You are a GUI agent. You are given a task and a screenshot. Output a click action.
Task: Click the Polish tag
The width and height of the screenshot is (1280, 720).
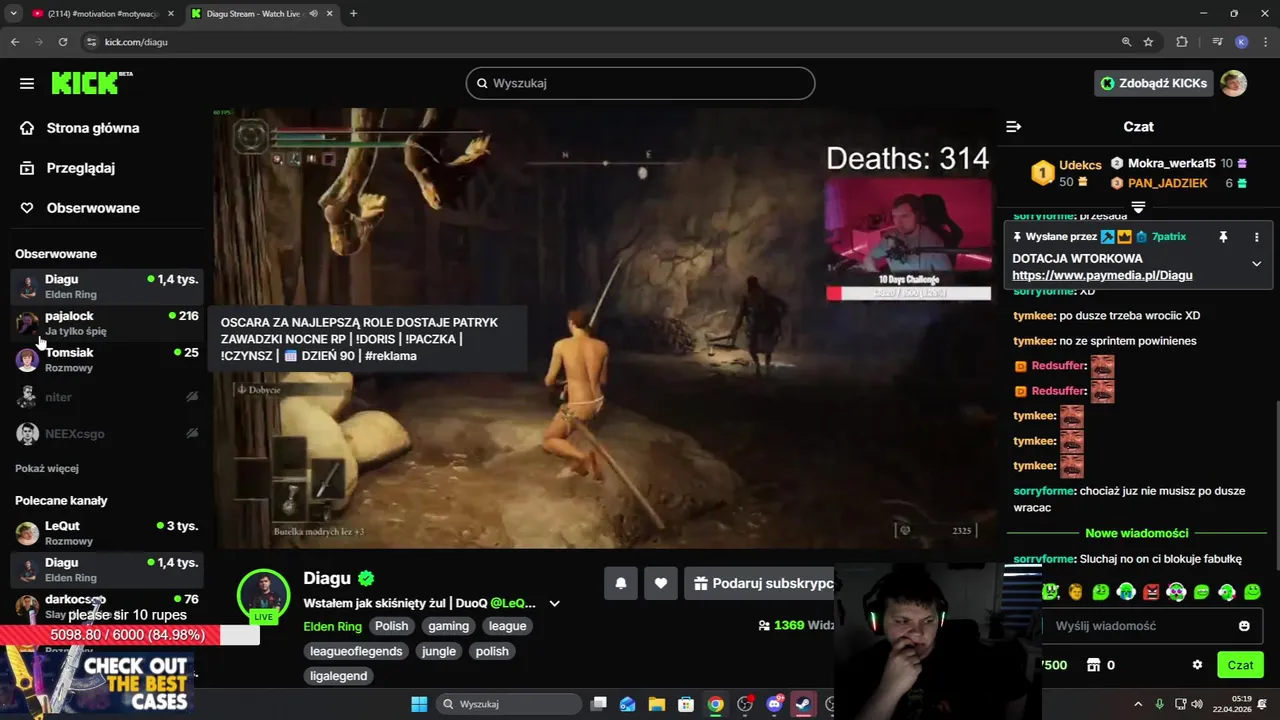click(391, 626)
